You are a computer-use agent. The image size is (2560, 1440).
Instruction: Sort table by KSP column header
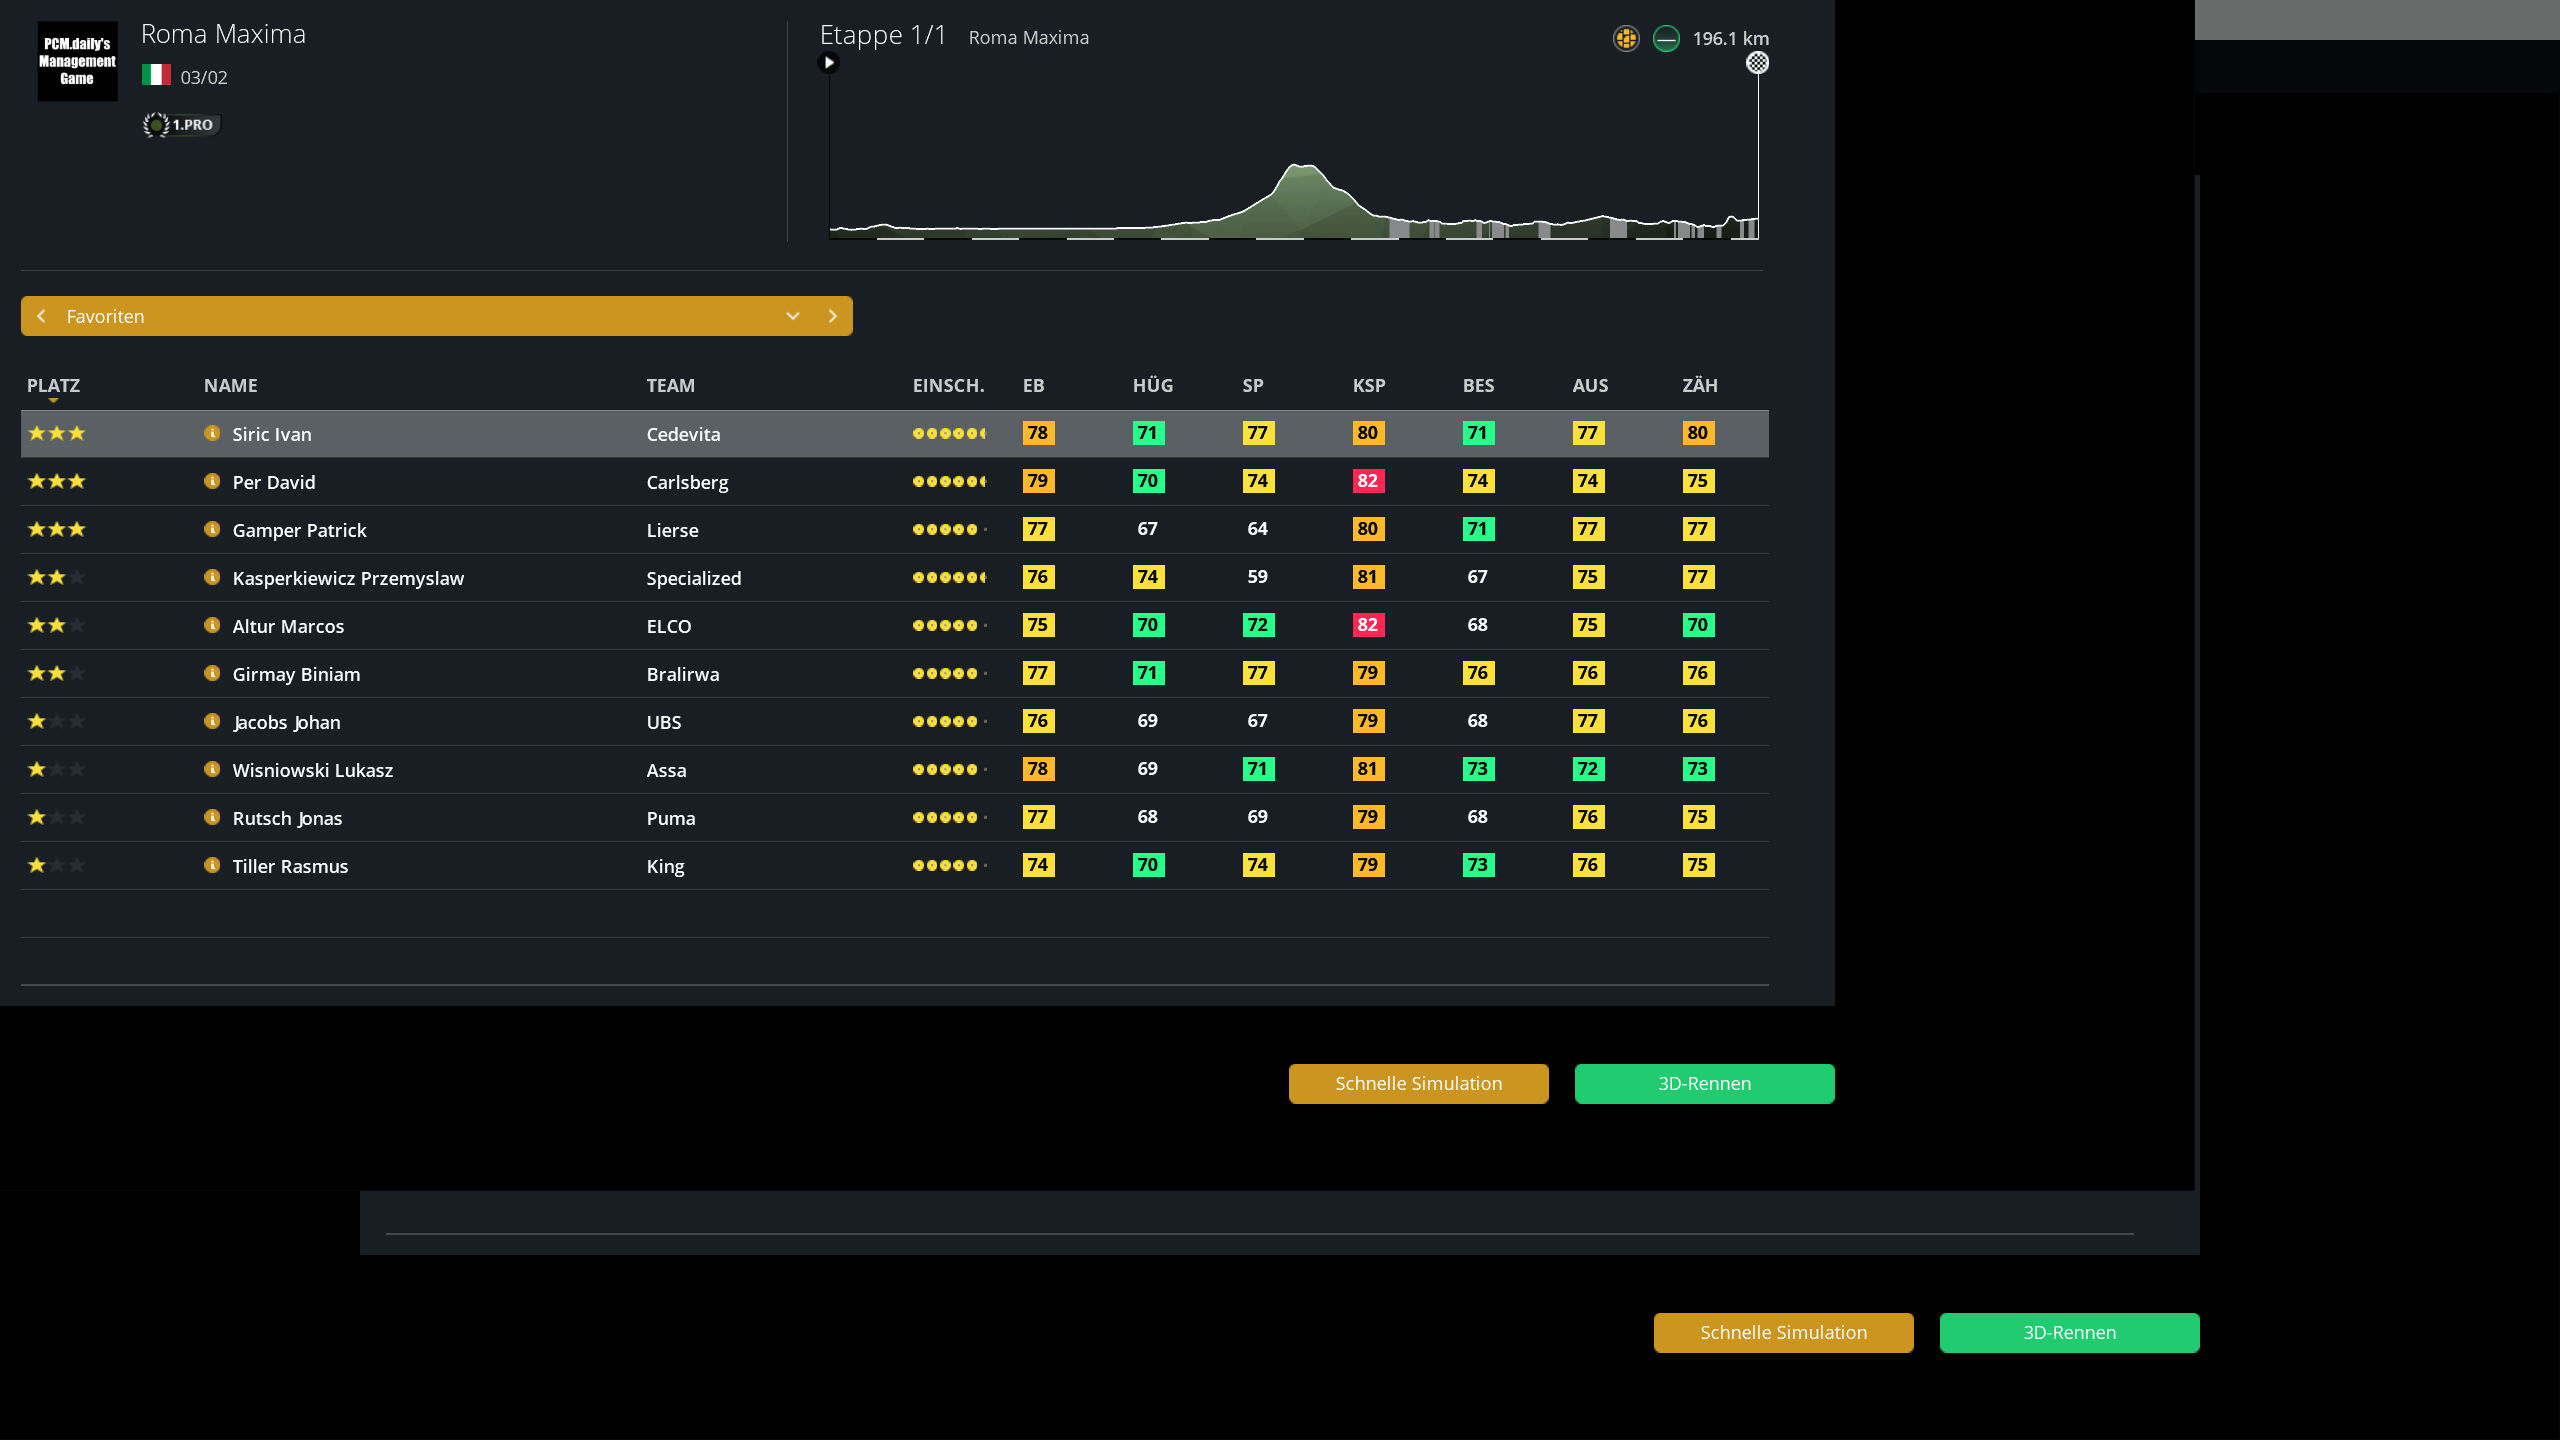pyautogui.click(x=1369, y=386)
